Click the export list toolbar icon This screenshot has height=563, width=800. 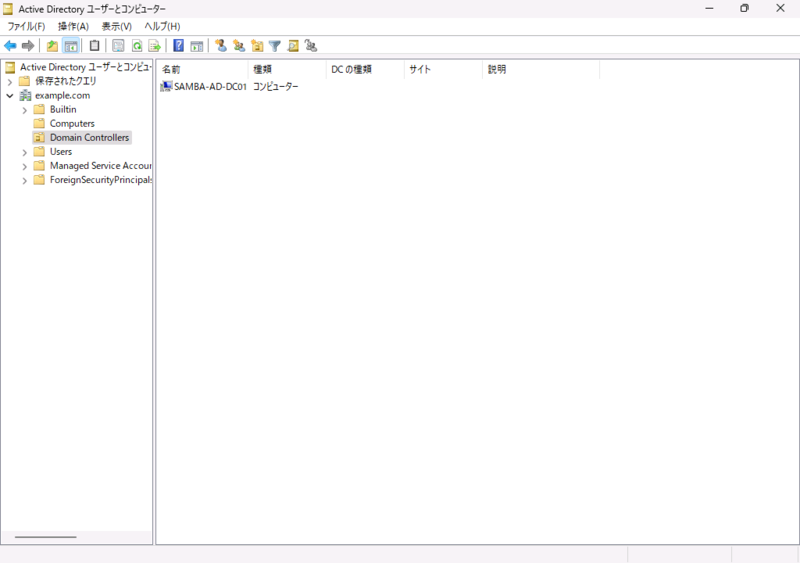pyautogui.click(x=154, y=46)
